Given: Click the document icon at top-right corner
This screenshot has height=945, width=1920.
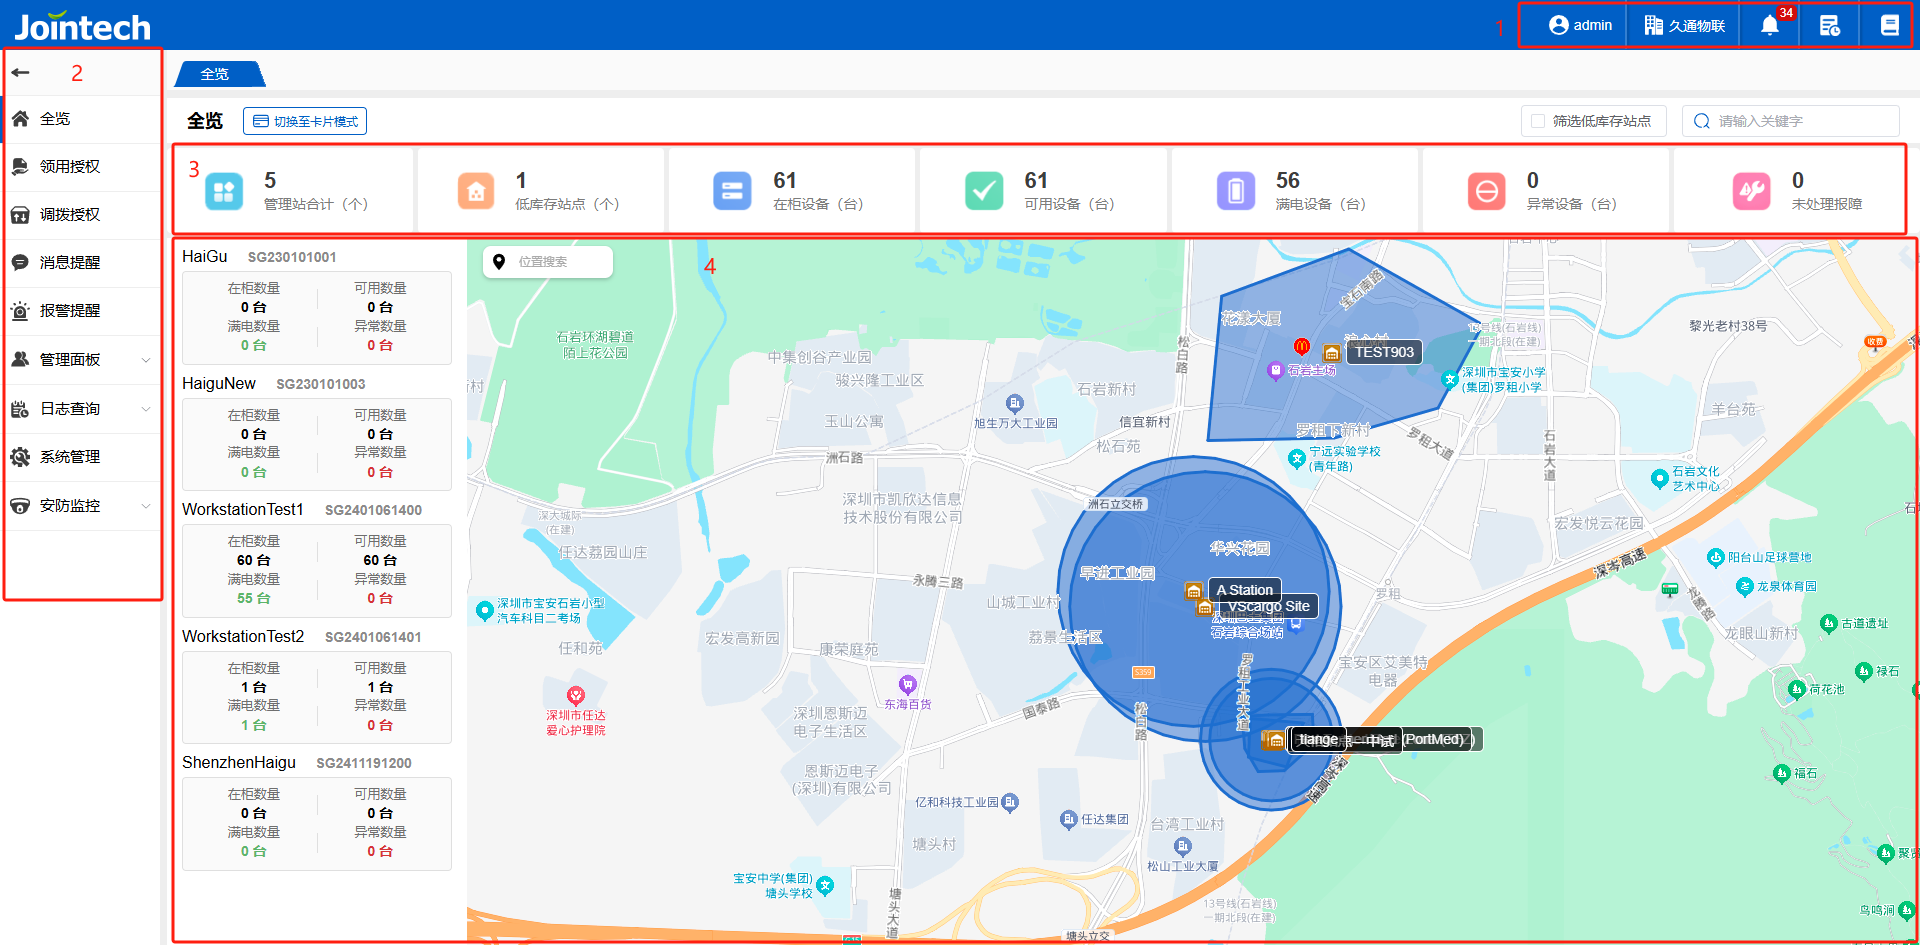Looking at the screenshot, I should pos(1889,25).
